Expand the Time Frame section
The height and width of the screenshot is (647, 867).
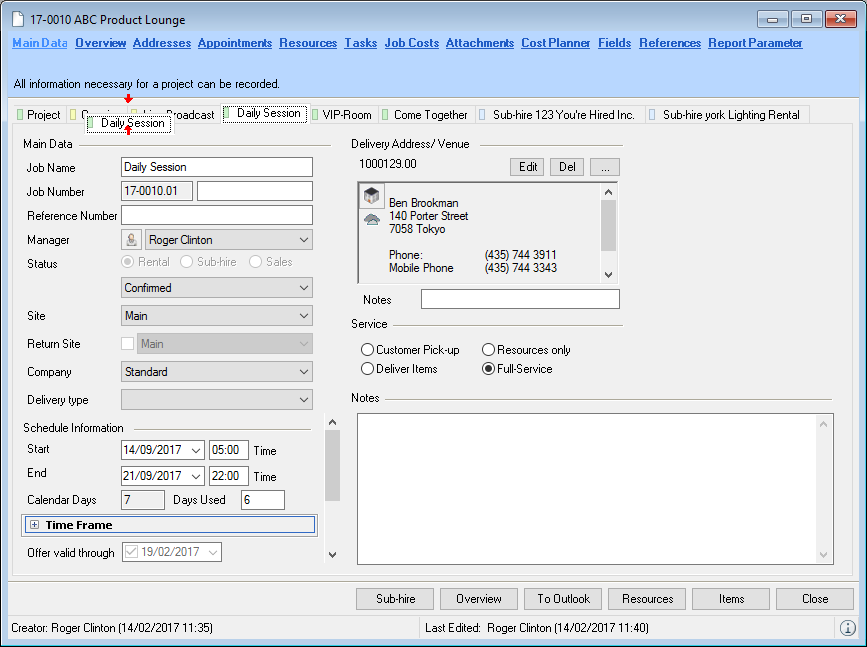[34, 525]
